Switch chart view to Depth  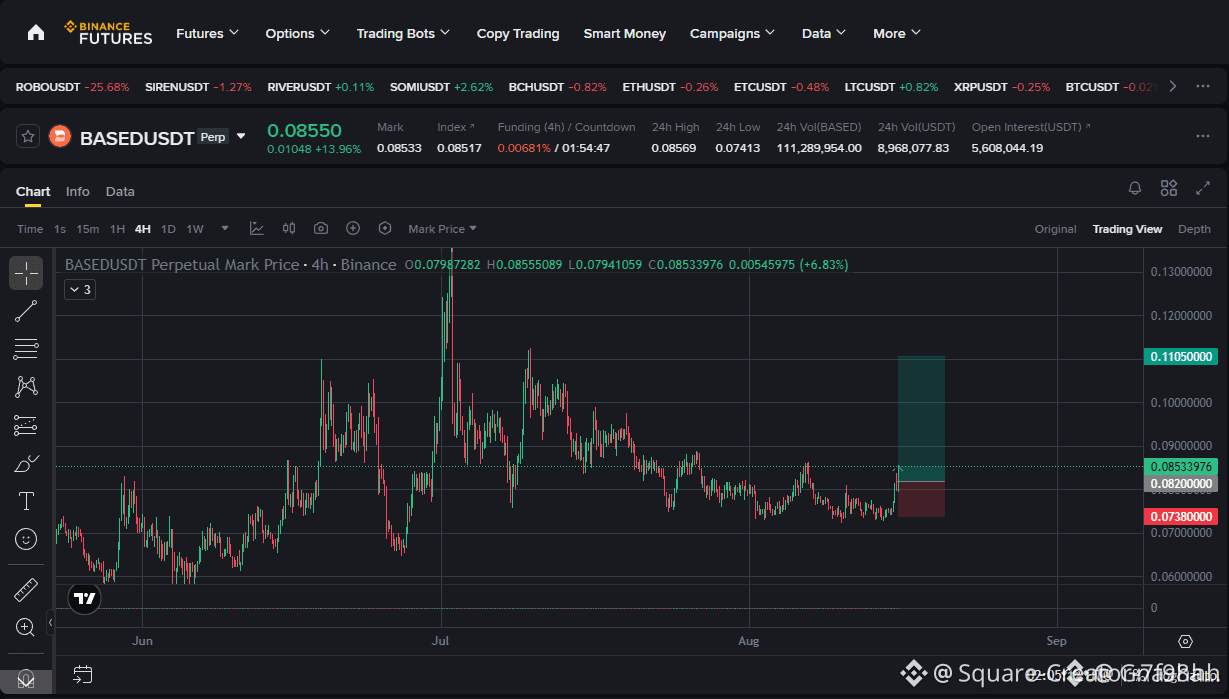1194,229
